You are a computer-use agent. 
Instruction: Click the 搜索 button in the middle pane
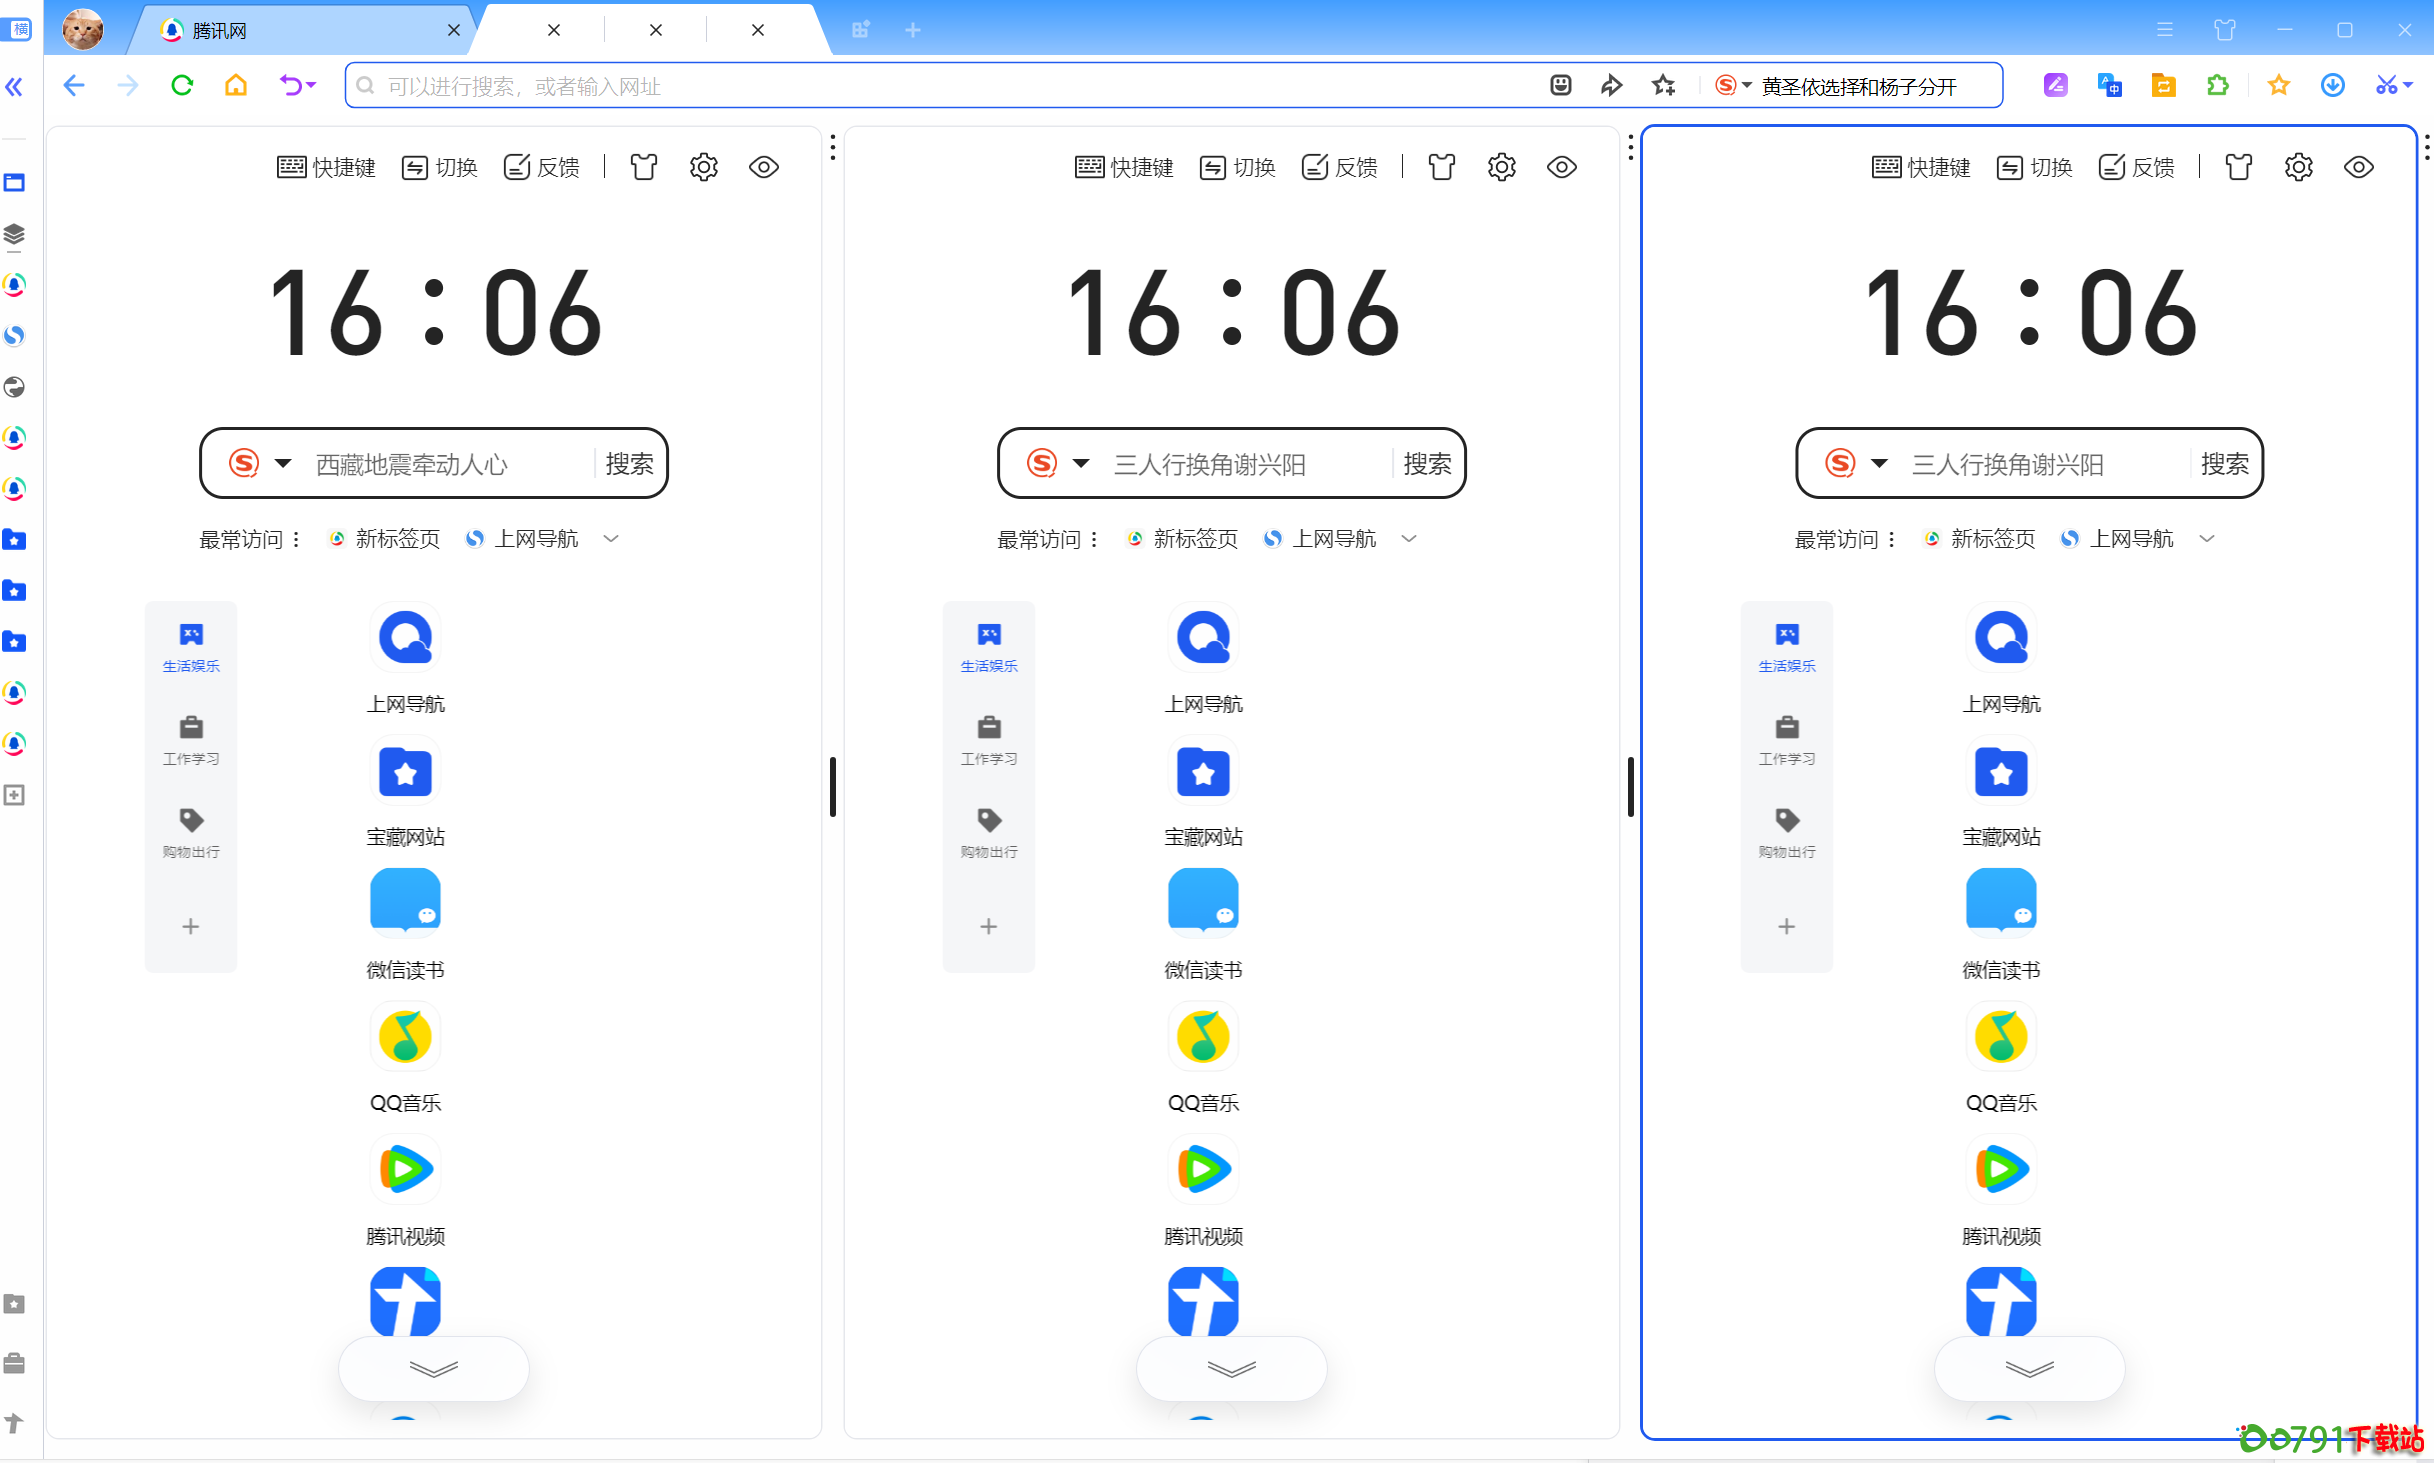tap(1426, 463)
